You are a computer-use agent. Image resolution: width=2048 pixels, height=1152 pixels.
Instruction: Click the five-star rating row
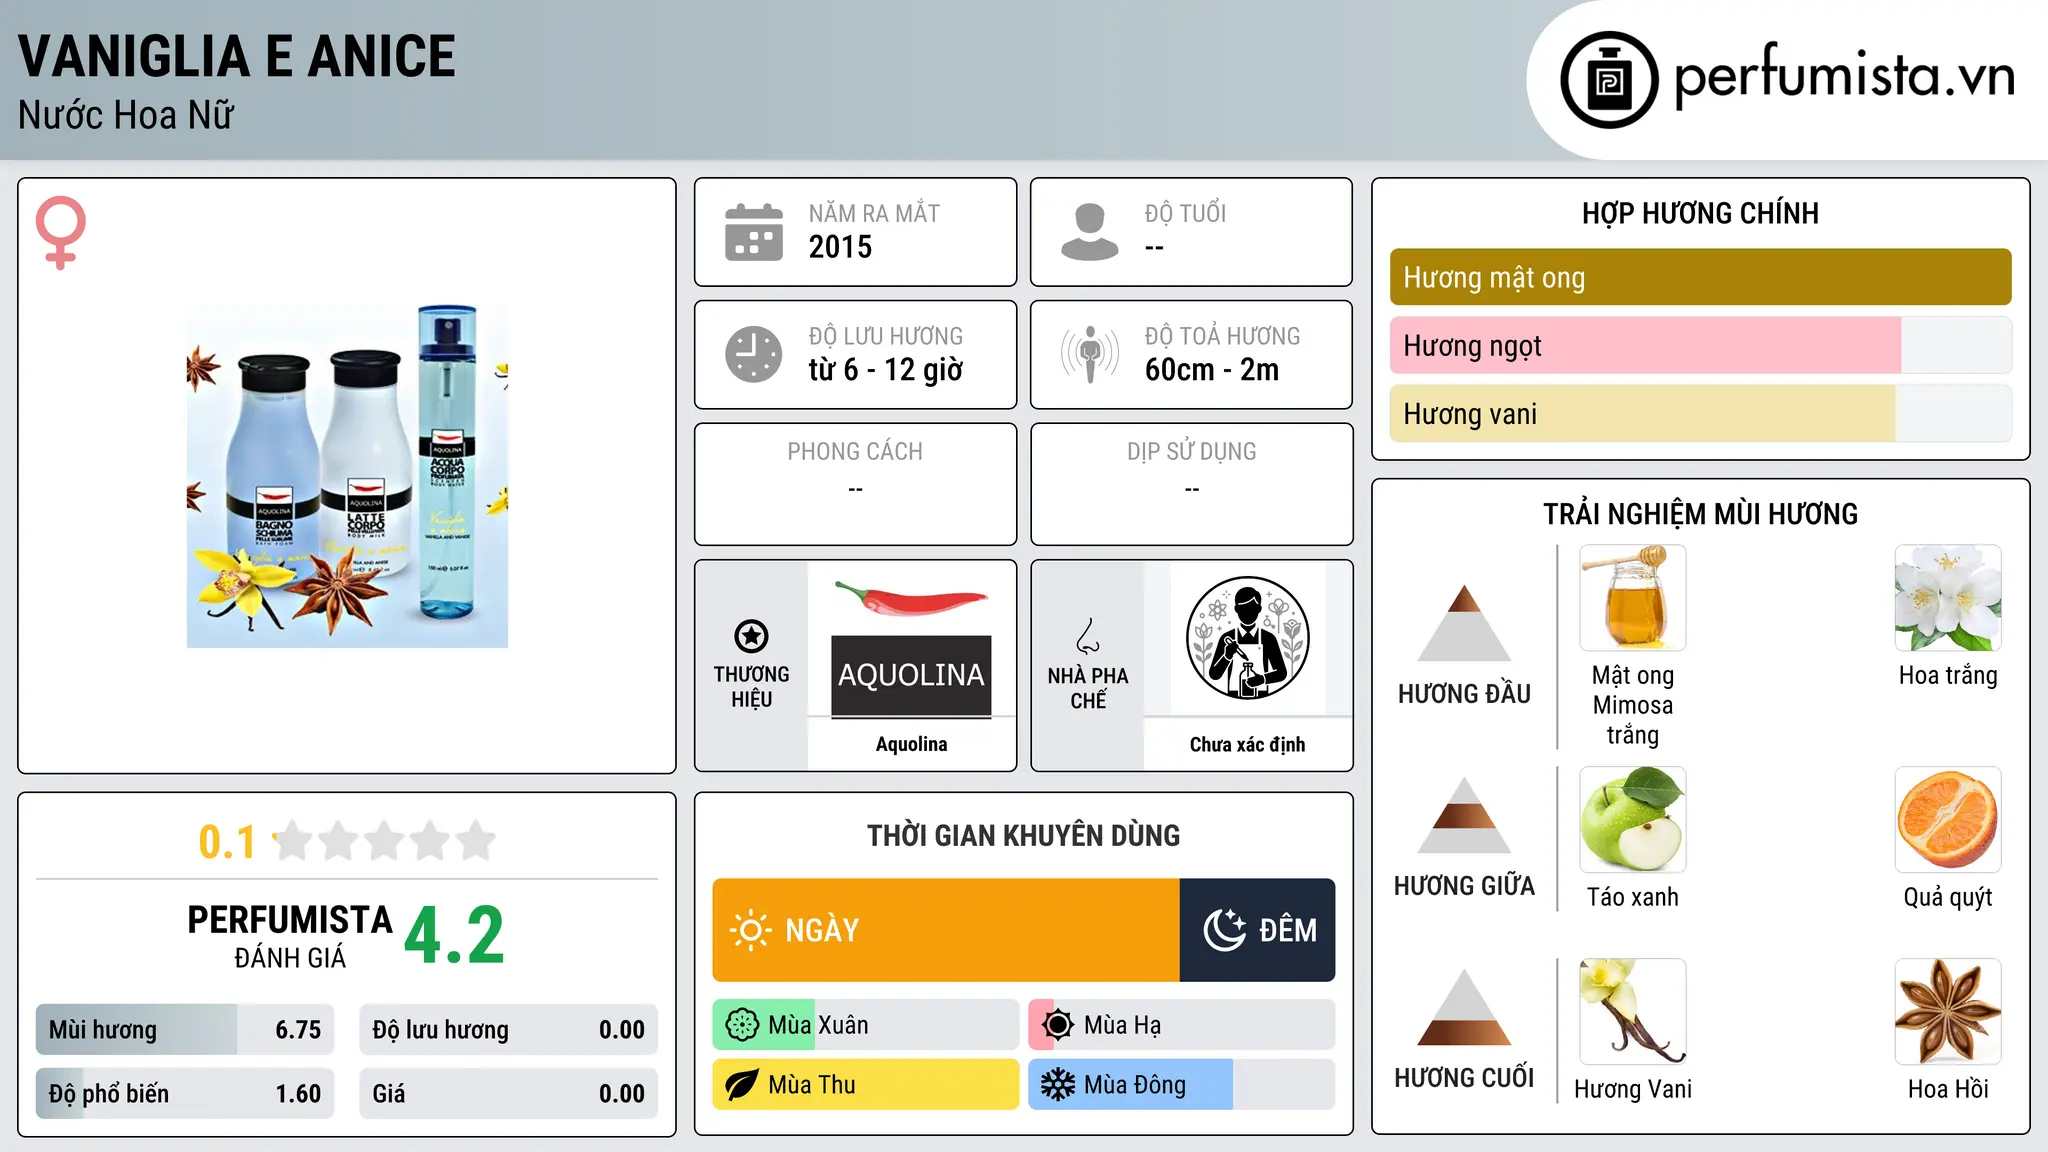coord(385,841)
